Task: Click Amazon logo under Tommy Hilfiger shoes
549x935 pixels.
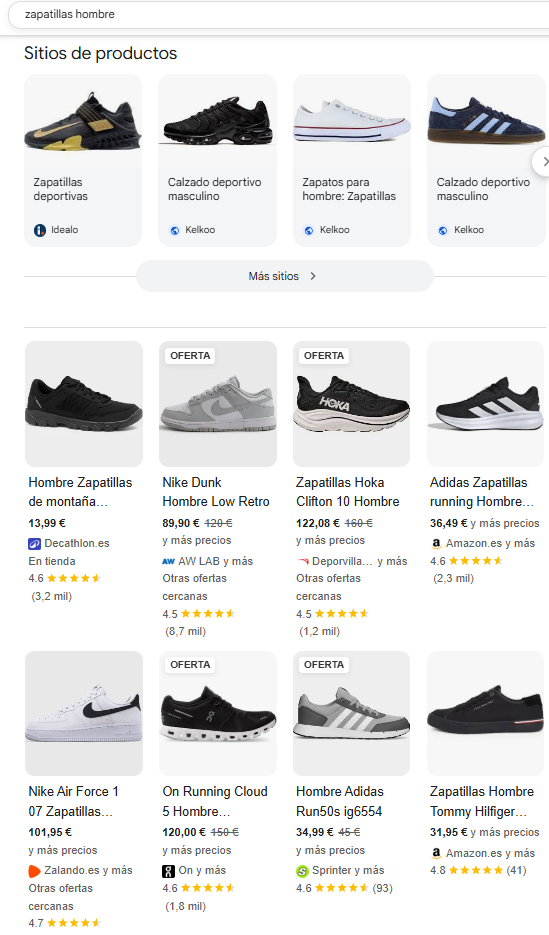Action: coord(436,853)
